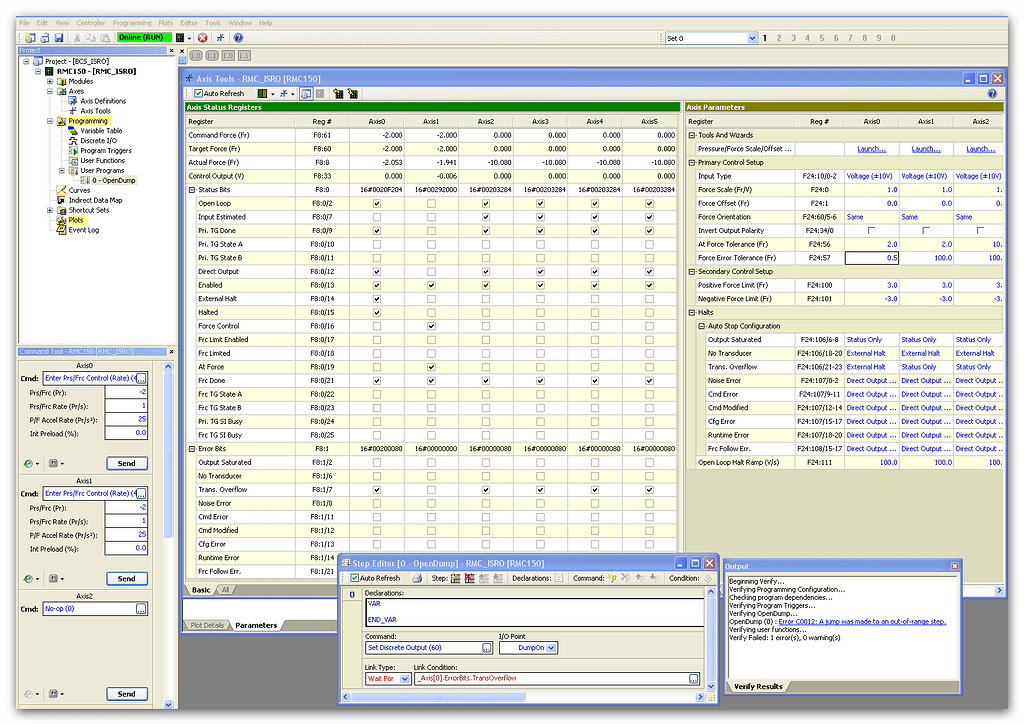Open the Event Log via lightning toolbar icon
Screen dimensions: 1024x724
(x=222, y=36)
